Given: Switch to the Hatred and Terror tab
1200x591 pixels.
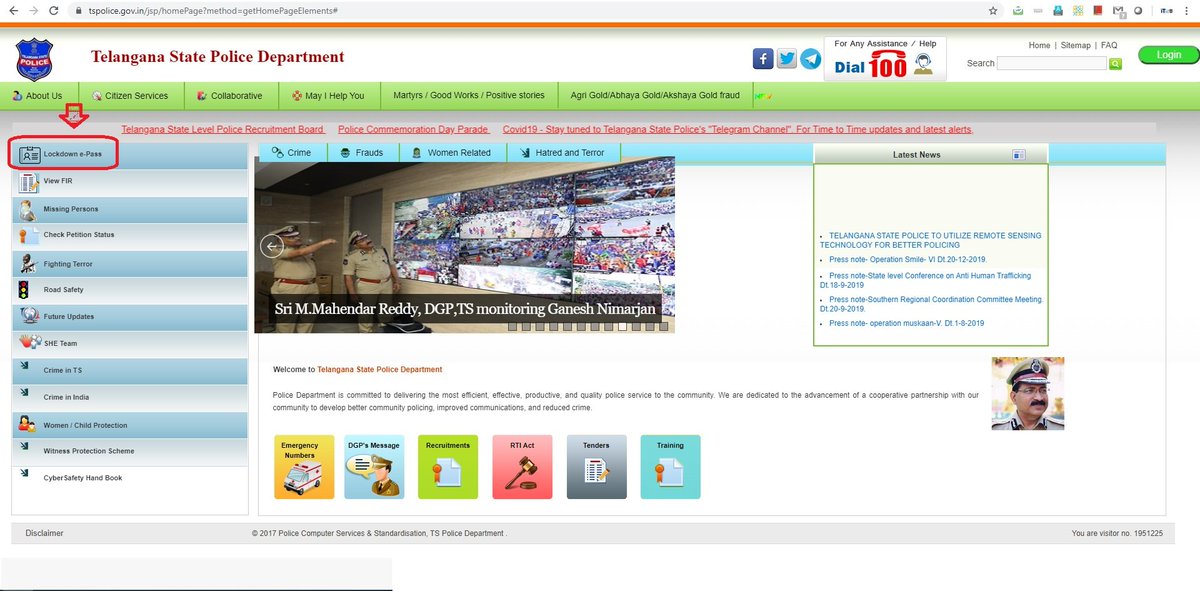Looking at the screenshot, I should coord(563,153).
